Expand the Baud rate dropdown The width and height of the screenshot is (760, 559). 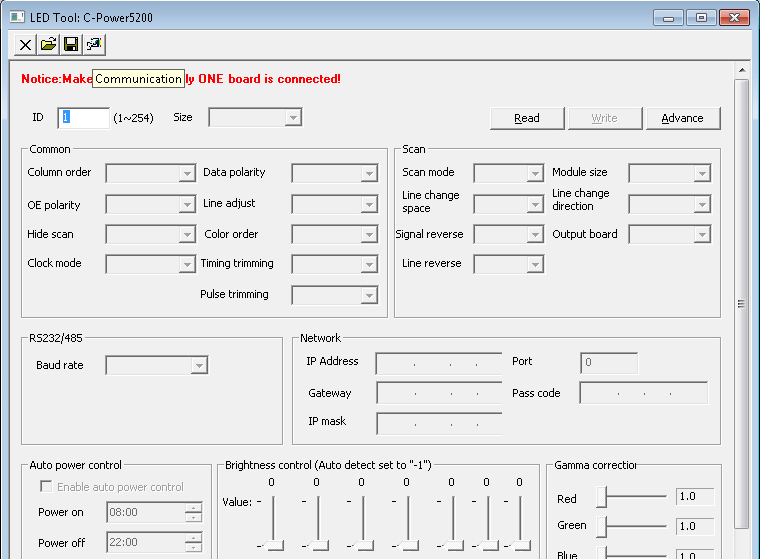[x=157, y=365]
